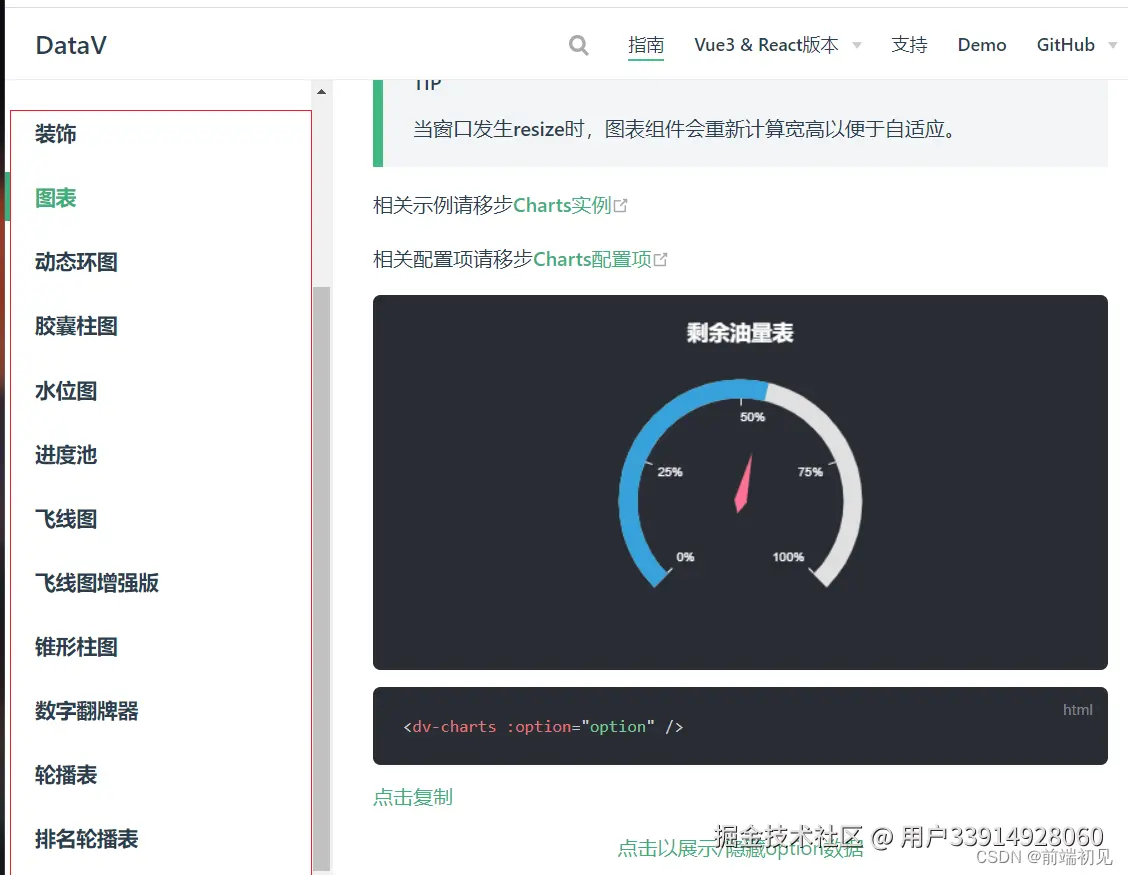Click the html language tag
This screenshot has width=1128, height=875.
(x=1078, y=710)
